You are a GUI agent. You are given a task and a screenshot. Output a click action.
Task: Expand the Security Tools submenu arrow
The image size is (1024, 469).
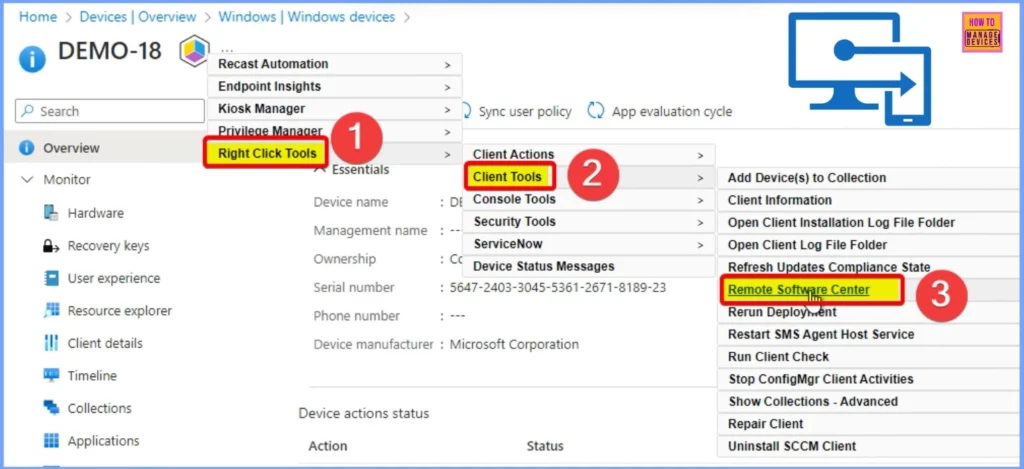coord(700,223)
